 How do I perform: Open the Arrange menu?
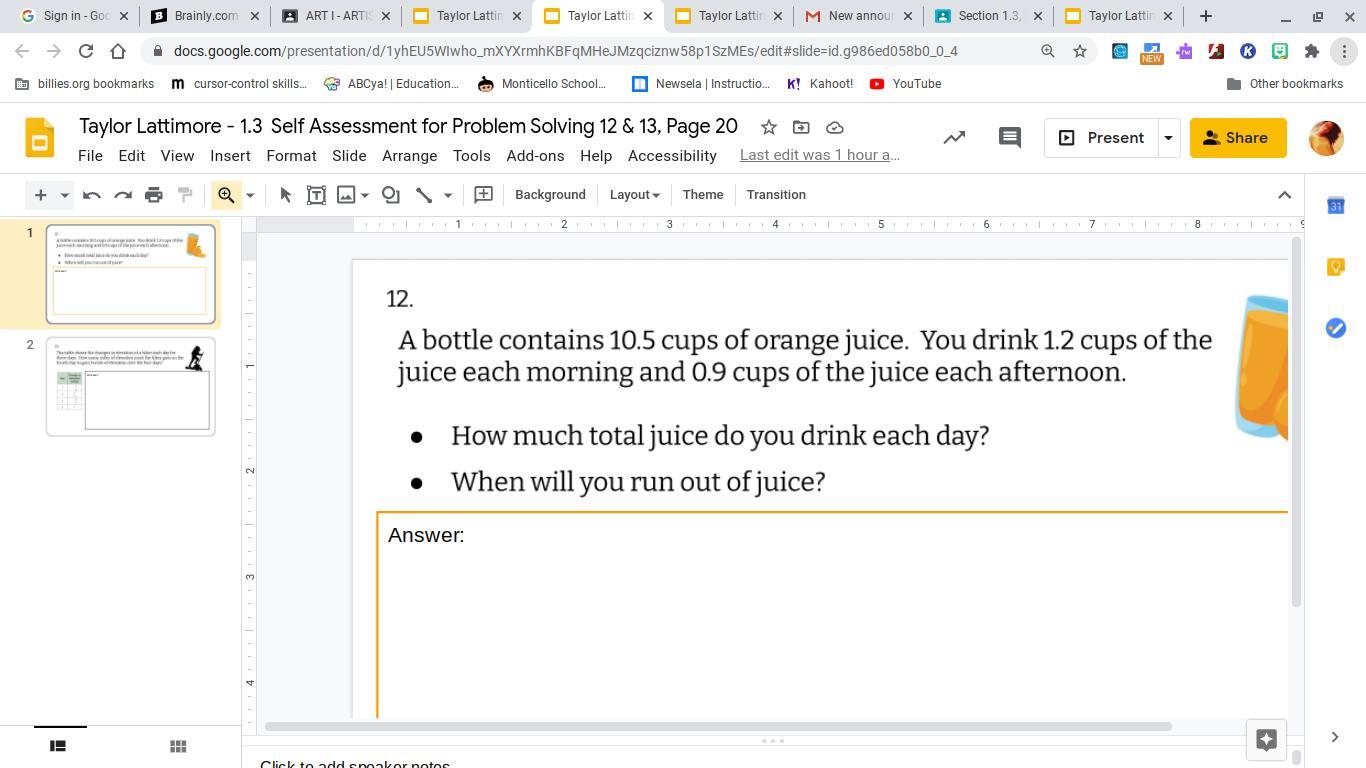tap(409, 156)
